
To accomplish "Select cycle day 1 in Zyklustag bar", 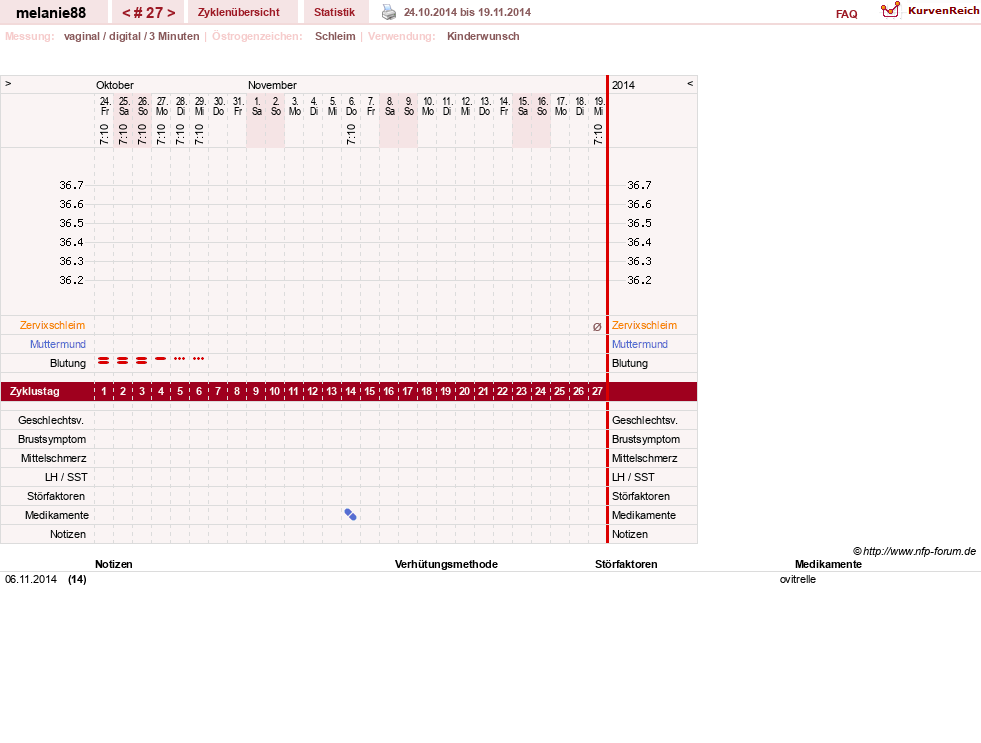I will (x=104, y=392).
